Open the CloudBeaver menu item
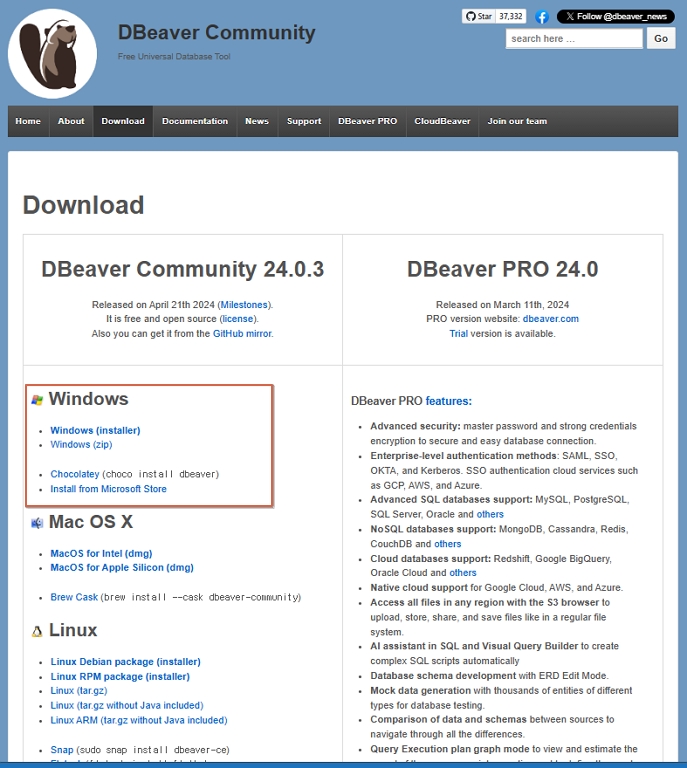Viewport: 687px width, 768px height. click(442, 121)
